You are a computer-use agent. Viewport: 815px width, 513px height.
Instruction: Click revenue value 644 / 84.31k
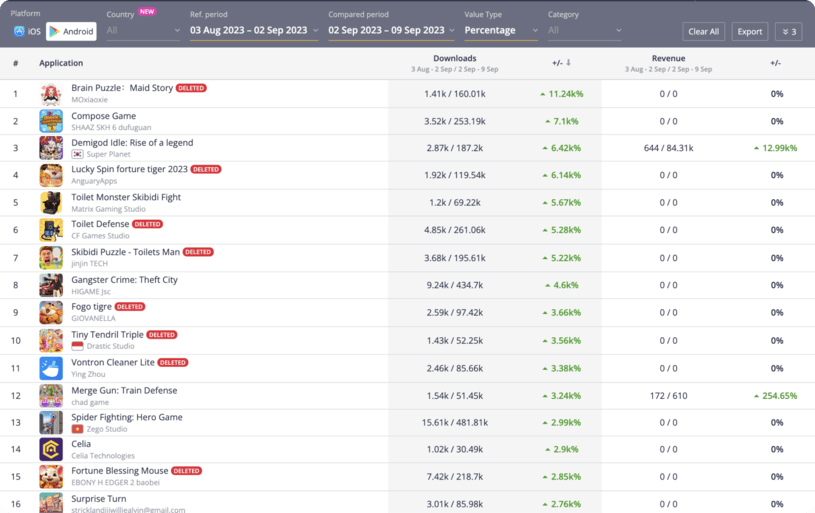tap(668, 148)
